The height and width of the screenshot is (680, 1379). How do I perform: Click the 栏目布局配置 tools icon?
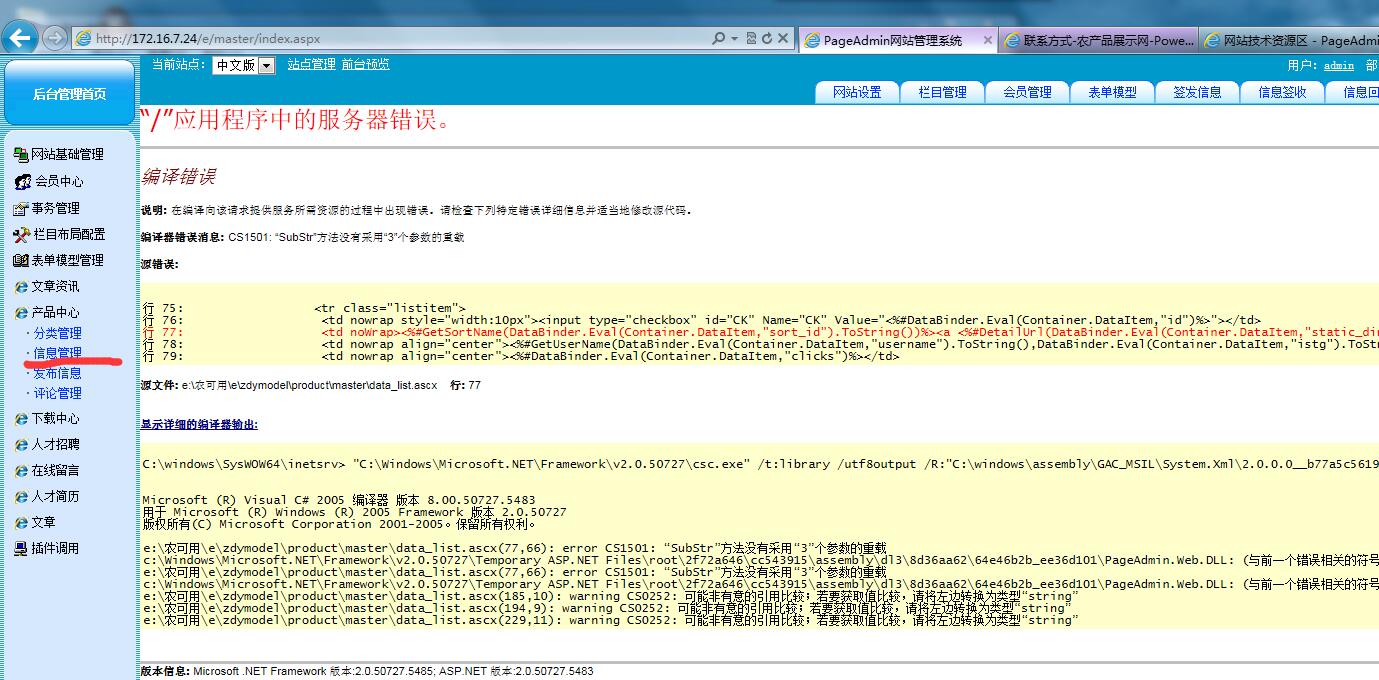pyautogui.click(x=22, y=235)
